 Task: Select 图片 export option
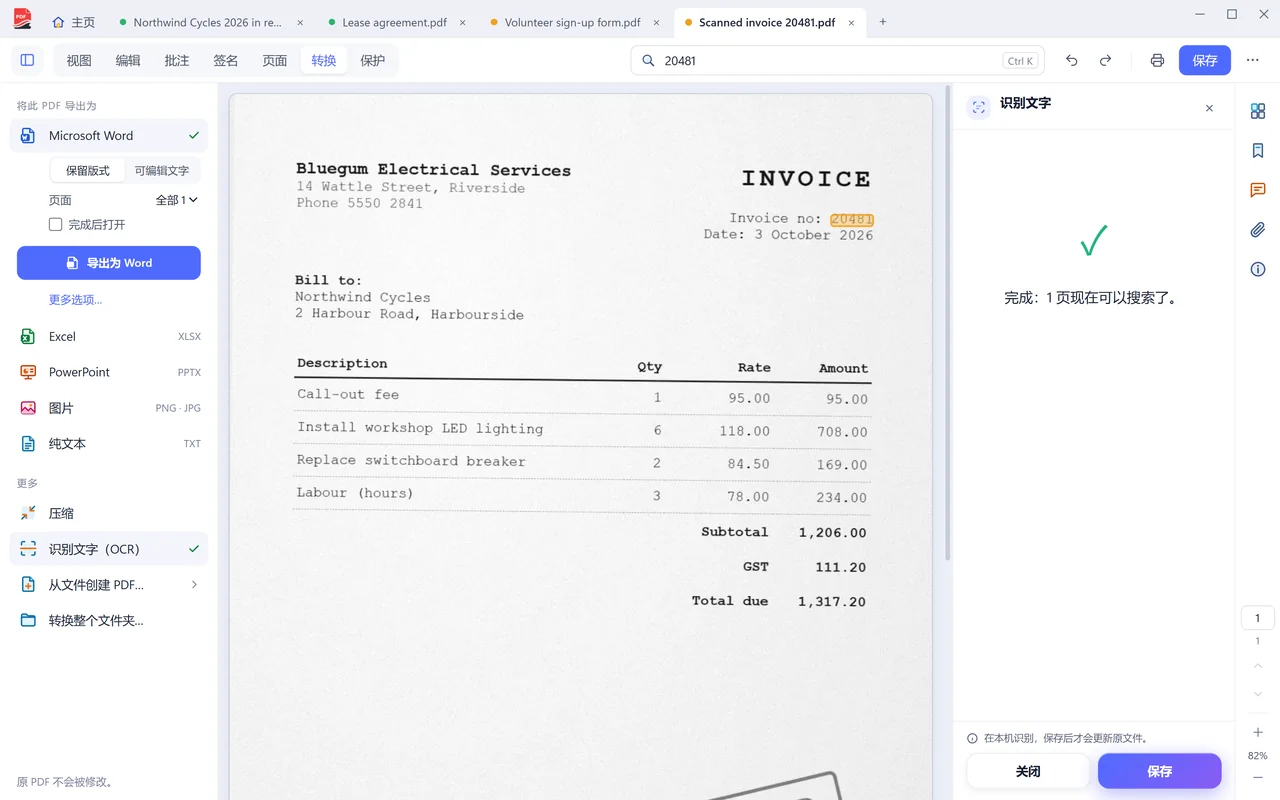tap(109, 408)
